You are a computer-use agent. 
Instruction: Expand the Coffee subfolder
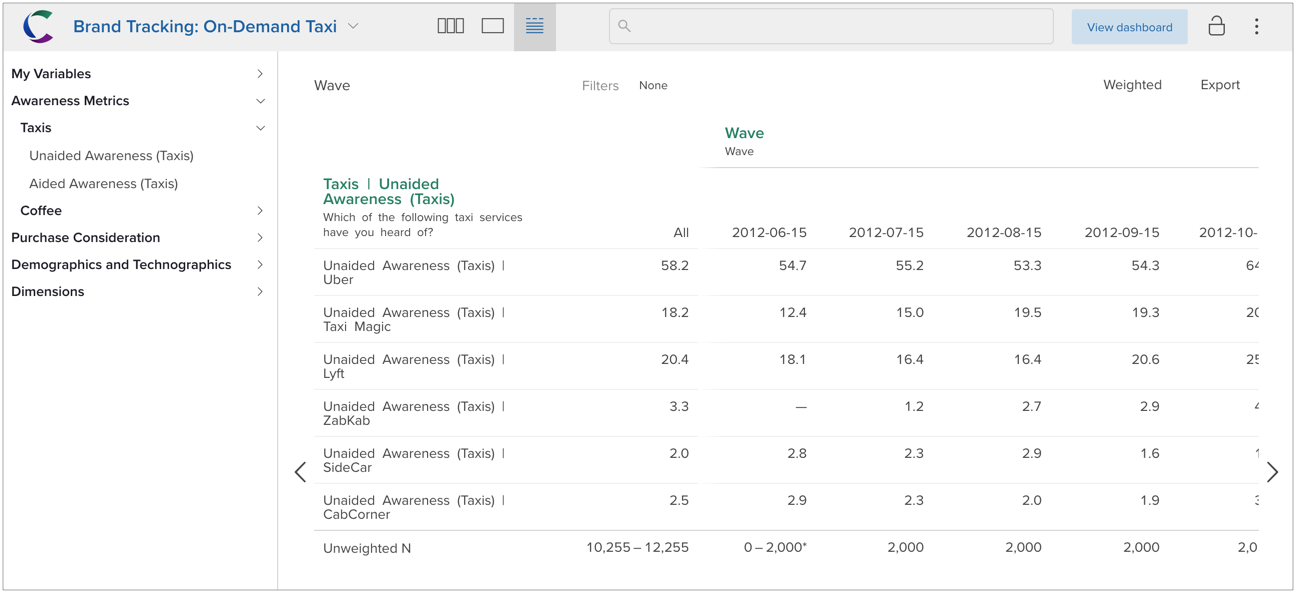260,211
